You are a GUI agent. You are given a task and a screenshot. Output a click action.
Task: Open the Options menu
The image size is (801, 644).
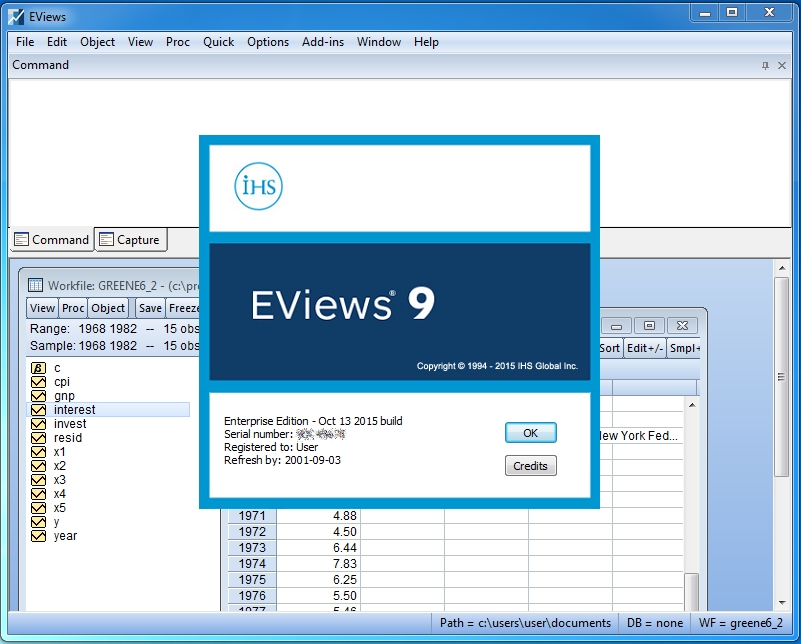click(x=268, y=42)
